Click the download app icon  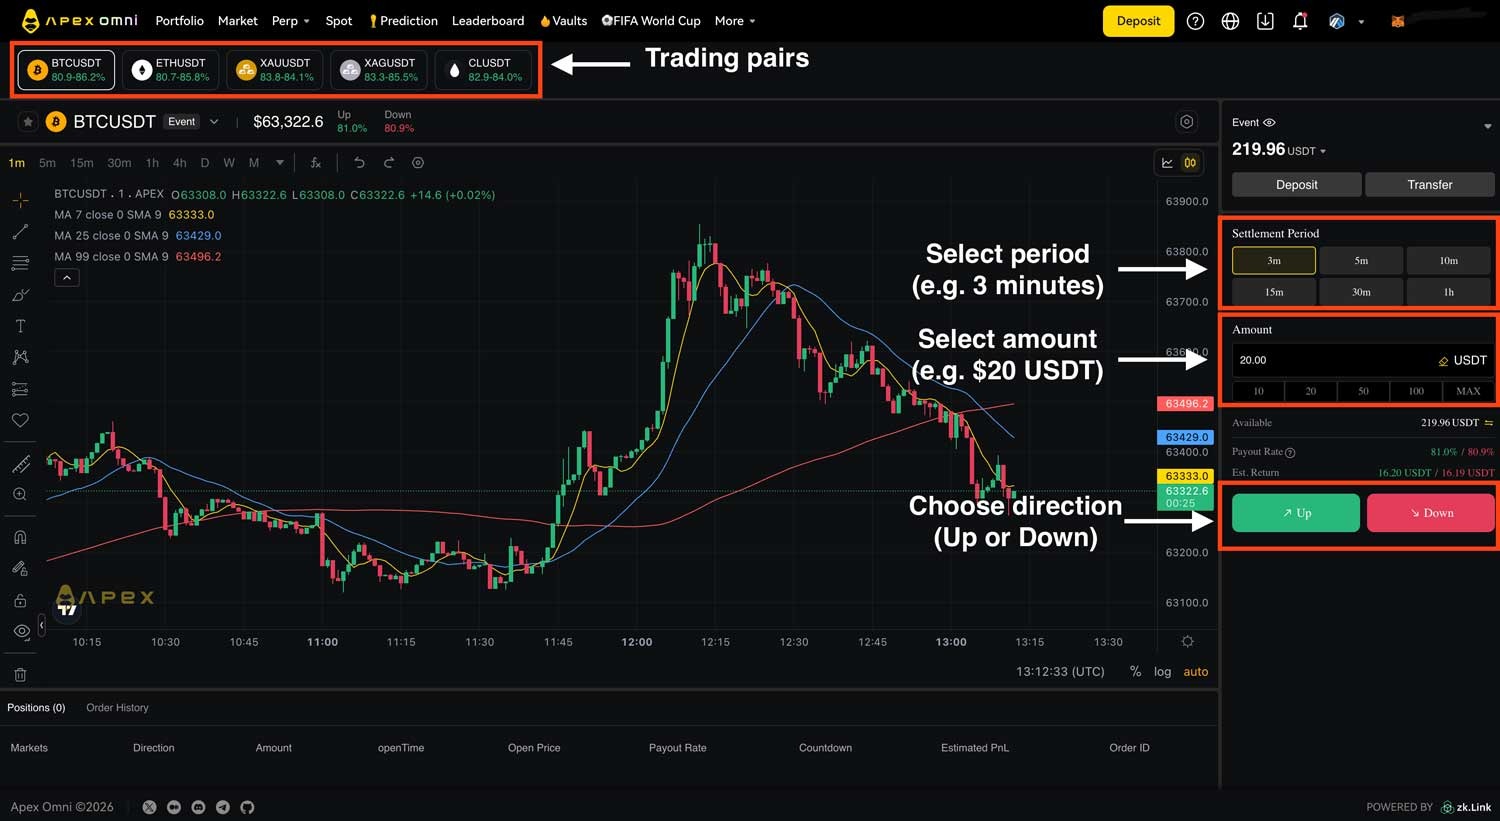1265,21
